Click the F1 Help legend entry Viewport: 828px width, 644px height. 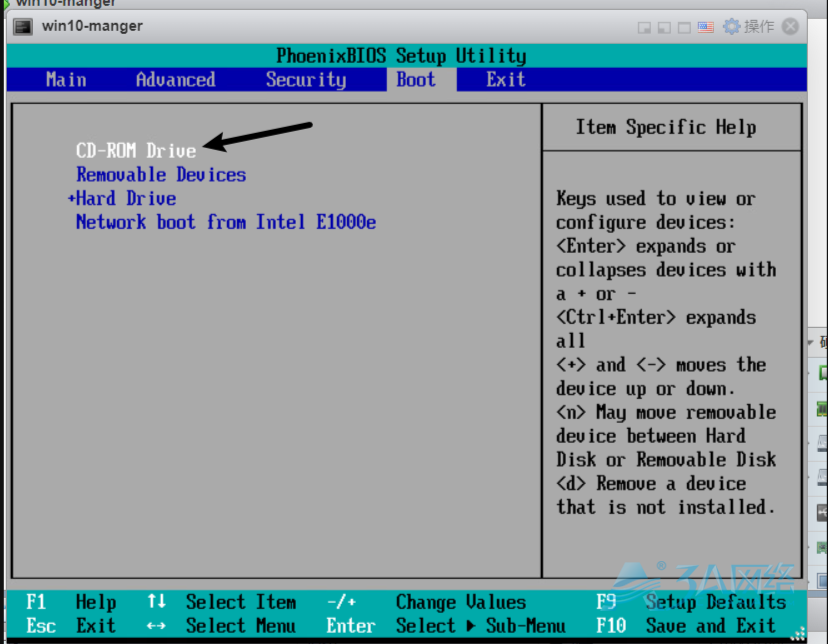pyautogui.click(x=71, y=602)
